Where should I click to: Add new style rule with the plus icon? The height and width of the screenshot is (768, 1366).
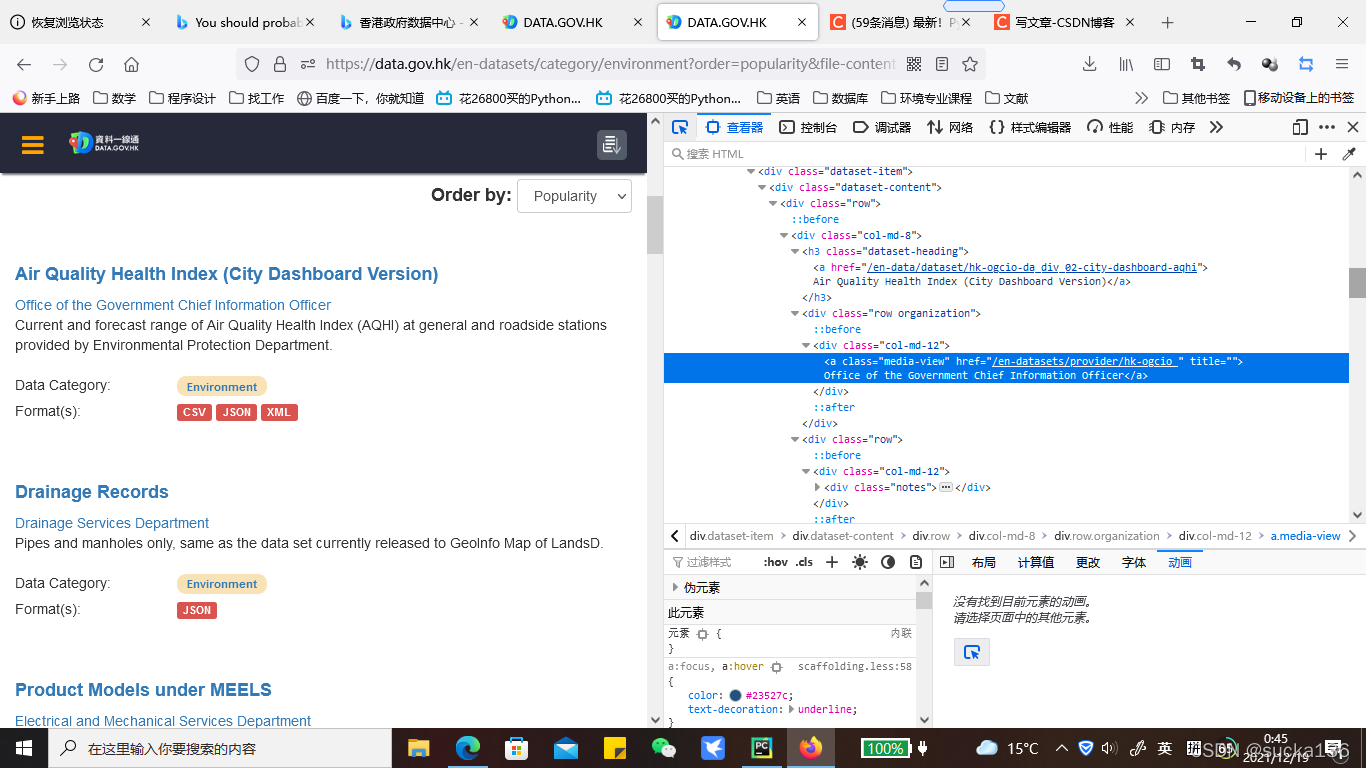point(832,562)
